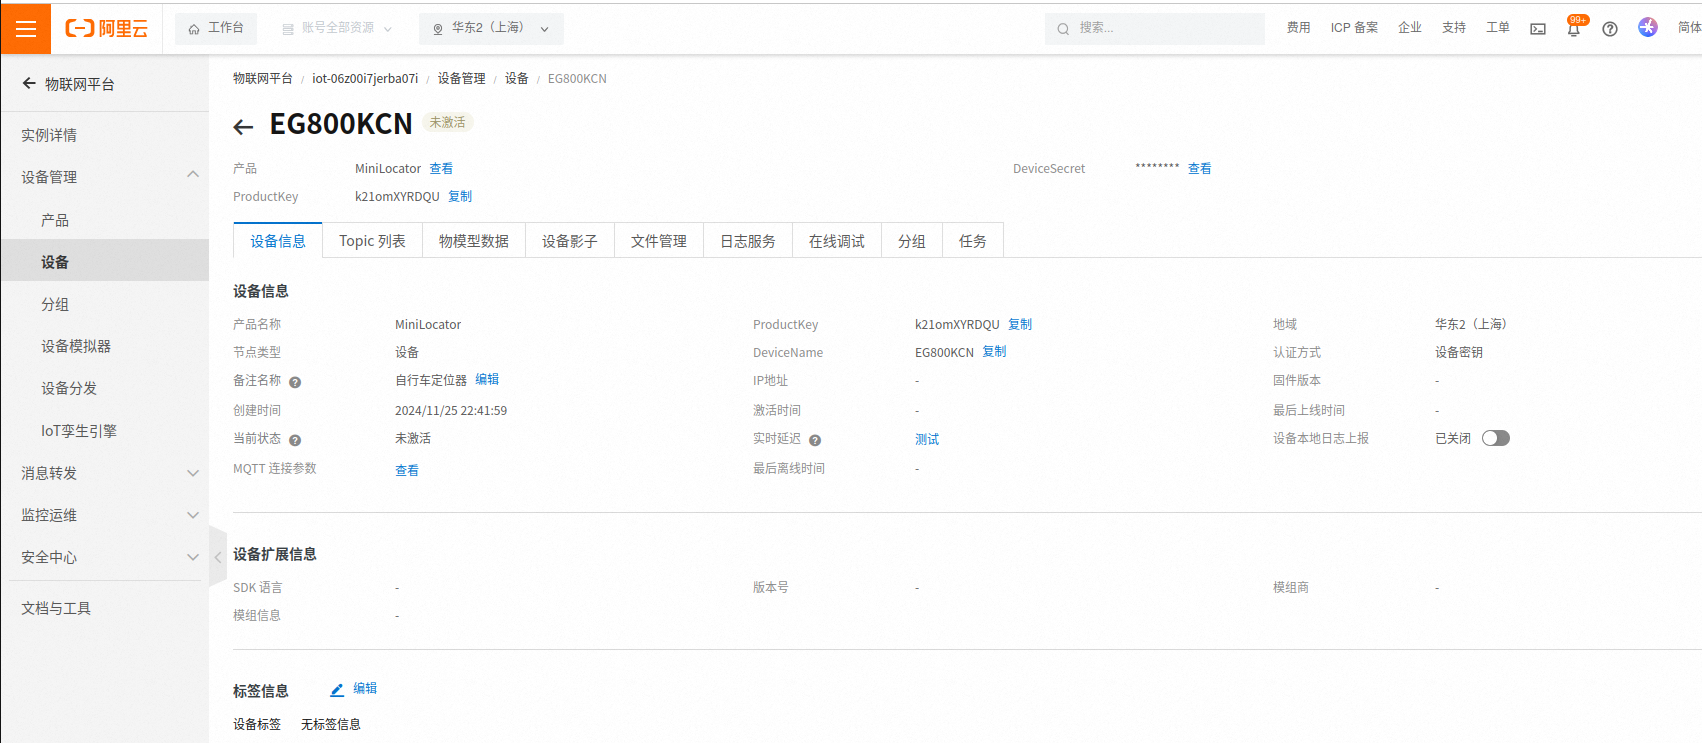Open the 华东2（上海） region dropdown
The image size is (1702, 743).
(491, 29)
